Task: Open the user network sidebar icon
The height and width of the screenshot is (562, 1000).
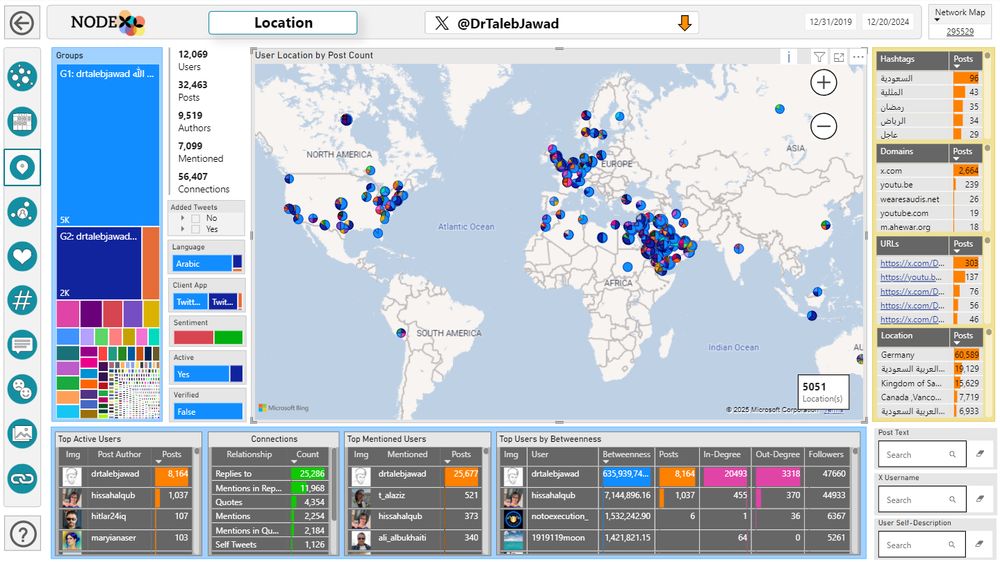Action: 22,211
